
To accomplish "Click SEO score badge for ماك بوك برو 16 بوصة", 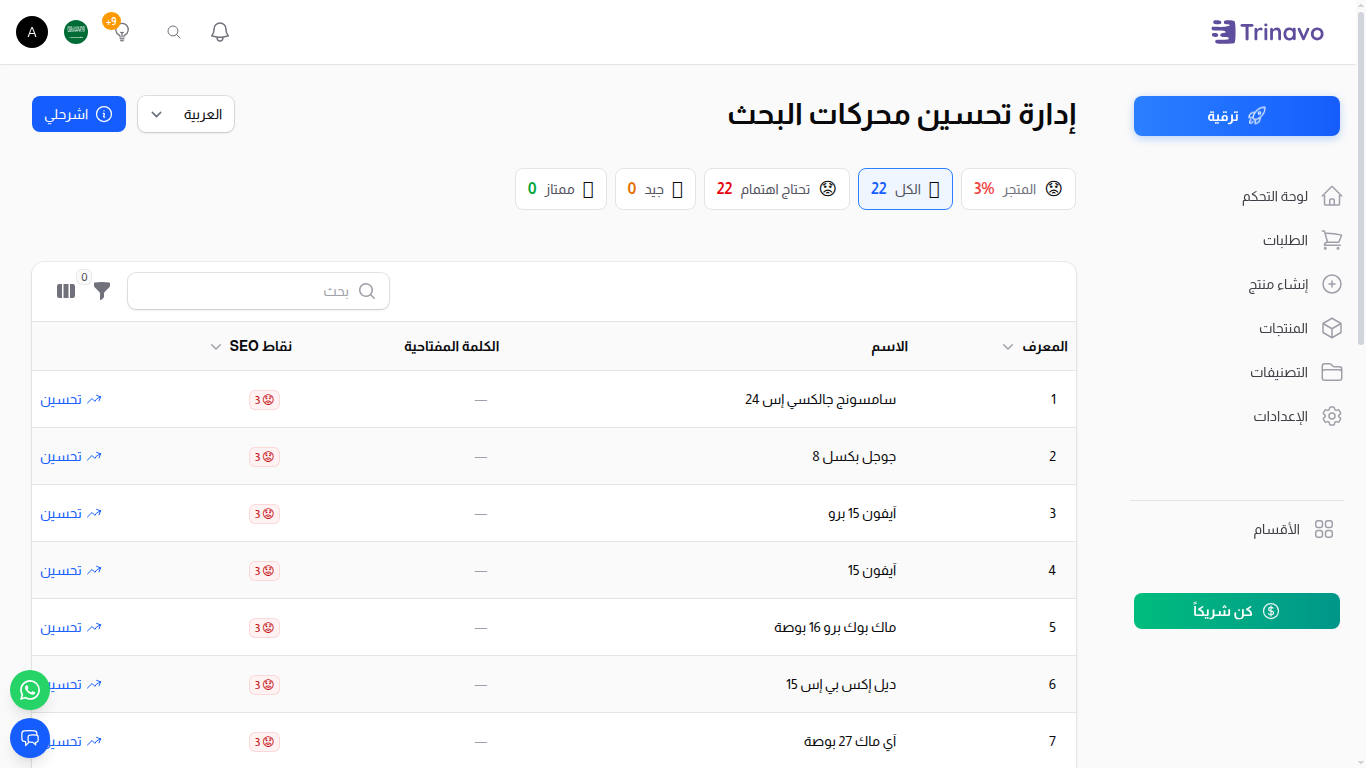I will pos(264,628).
